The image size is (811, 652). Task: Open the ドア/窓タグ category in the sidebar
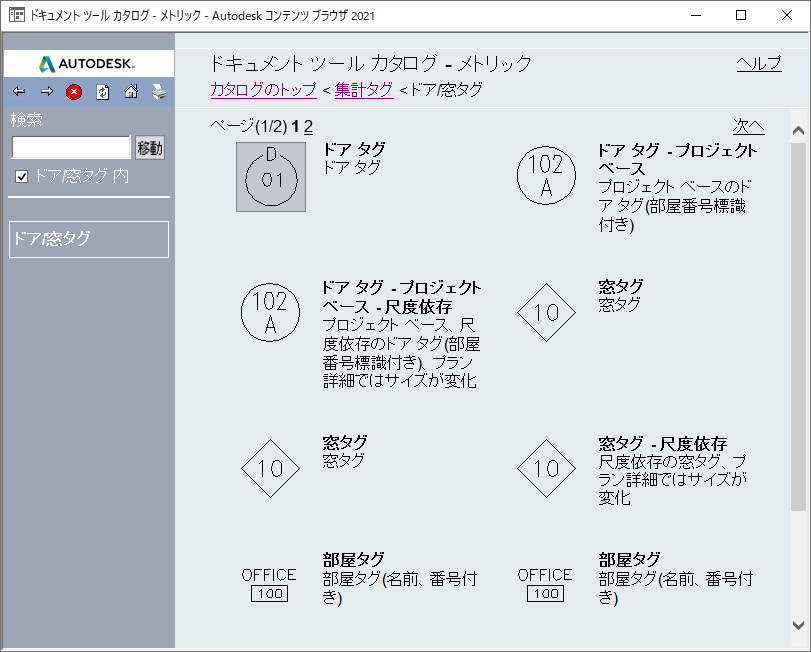(x=89, y=239)
